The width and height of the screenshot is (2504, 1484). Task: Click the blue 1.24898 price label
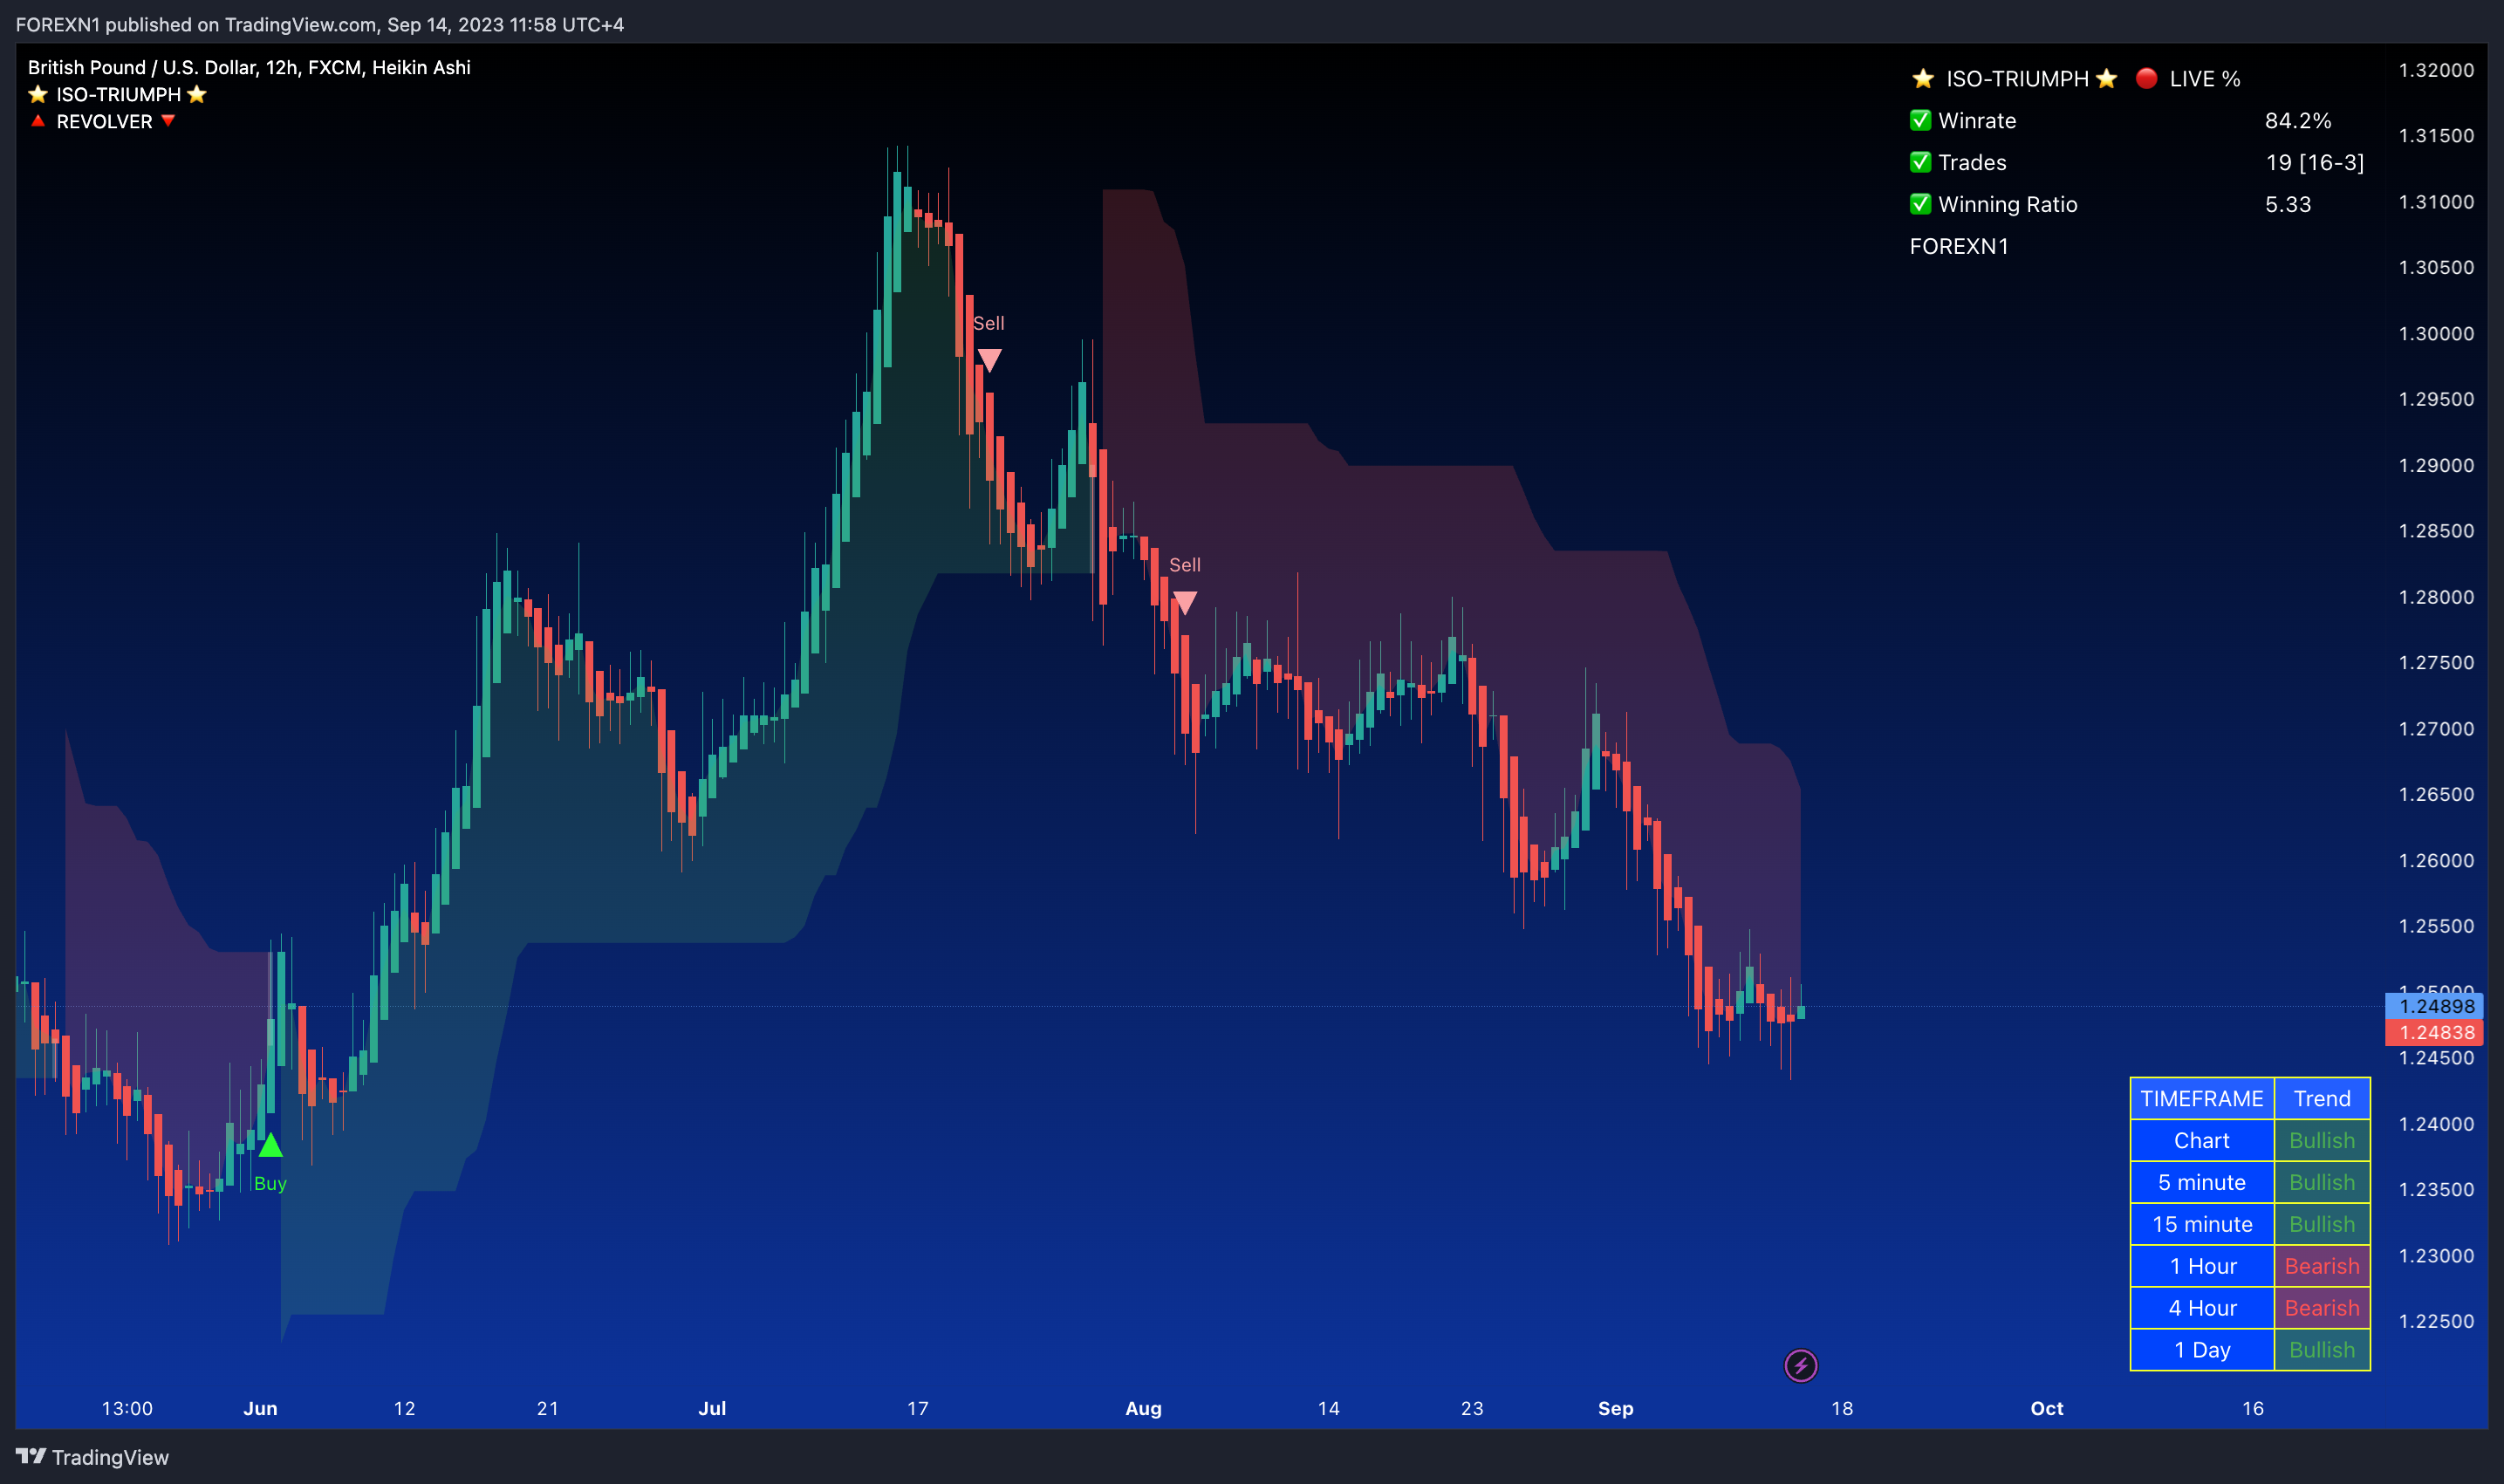tap(2434, 1006)
